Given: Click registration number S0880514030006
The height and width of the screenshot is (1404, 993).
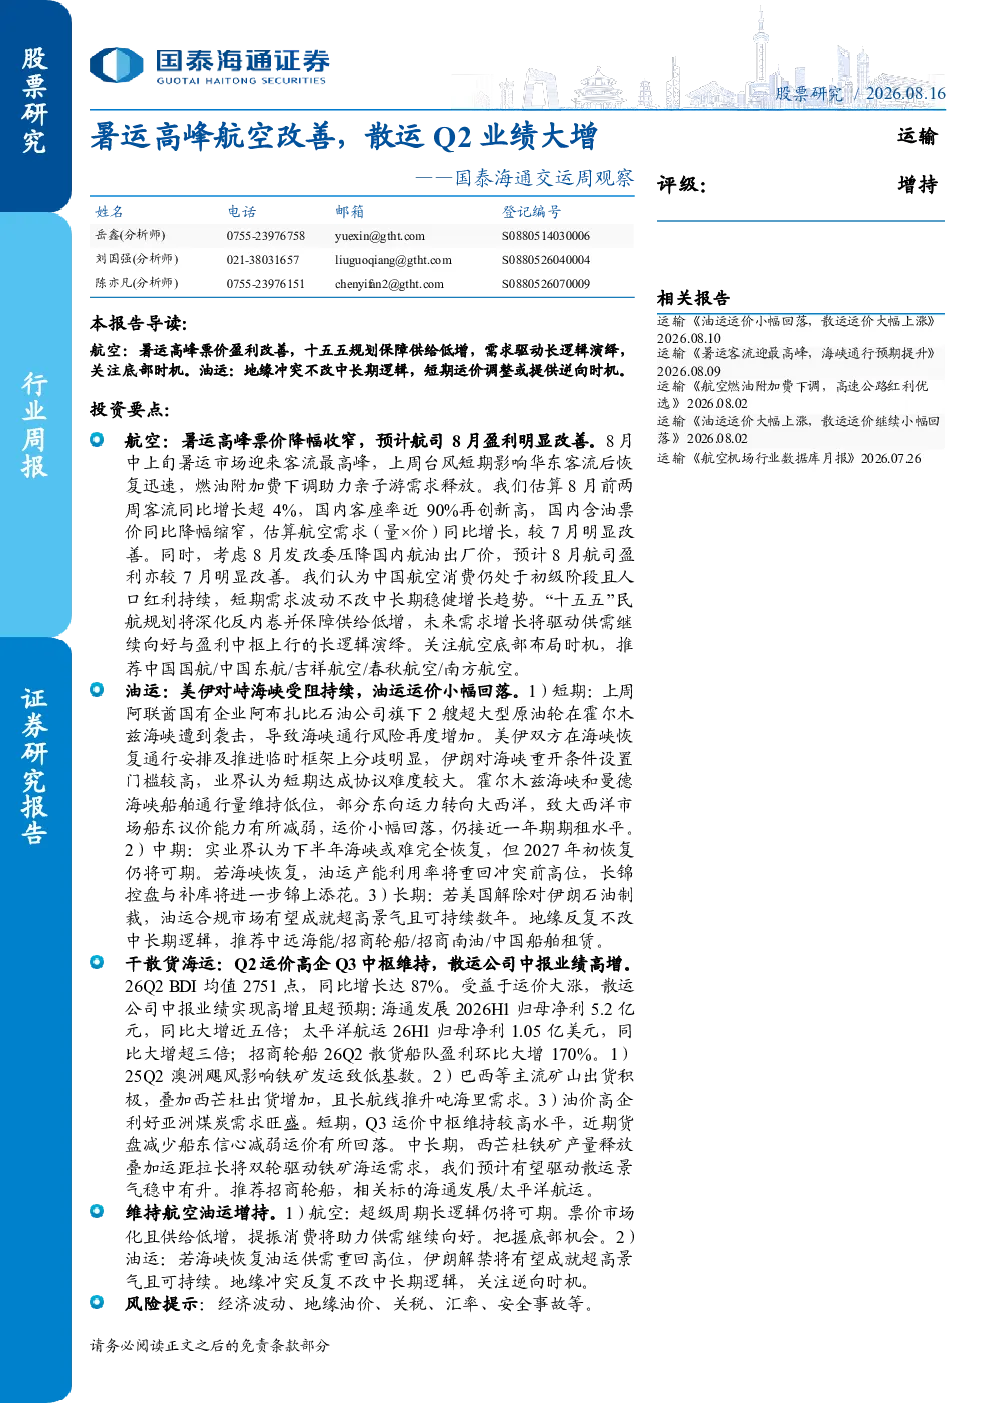Looking at the screenshot, I should pyautogui.click(x=546, y=236).
